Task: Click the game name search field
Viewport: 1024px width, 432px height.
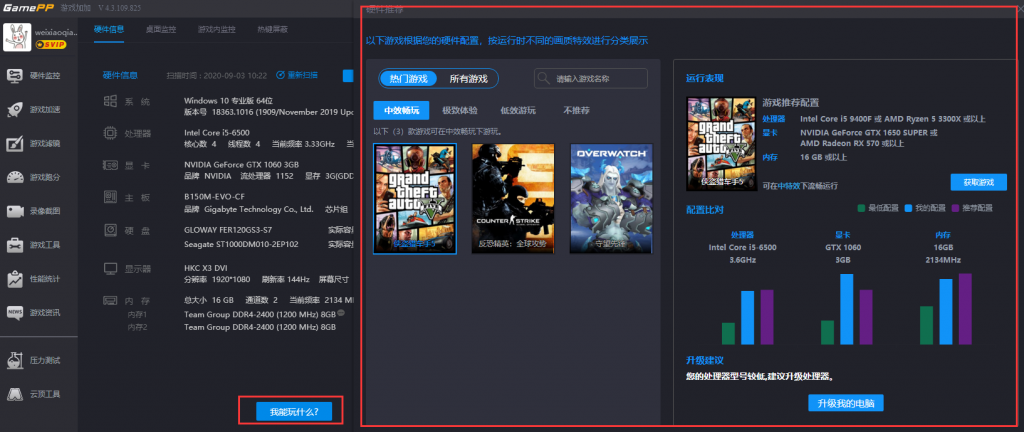Action: tap(591, 78)
